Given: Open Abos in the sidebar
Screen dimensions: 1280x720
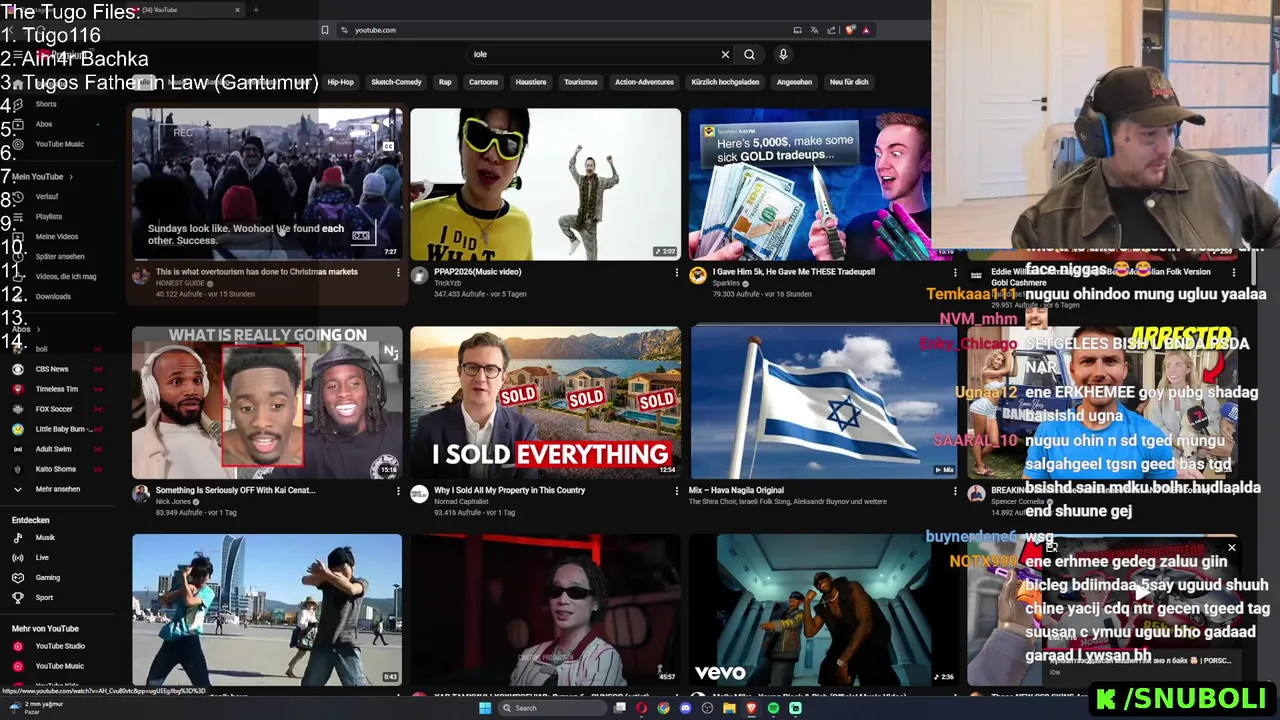Looking at the screenshot, I should [44, 124].
